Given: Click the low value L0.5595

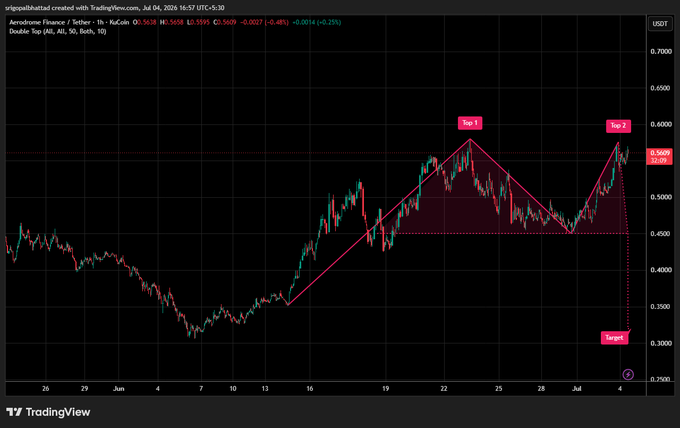Looking at the screenshot, I should pyautogui.click(x=198, y=22).
